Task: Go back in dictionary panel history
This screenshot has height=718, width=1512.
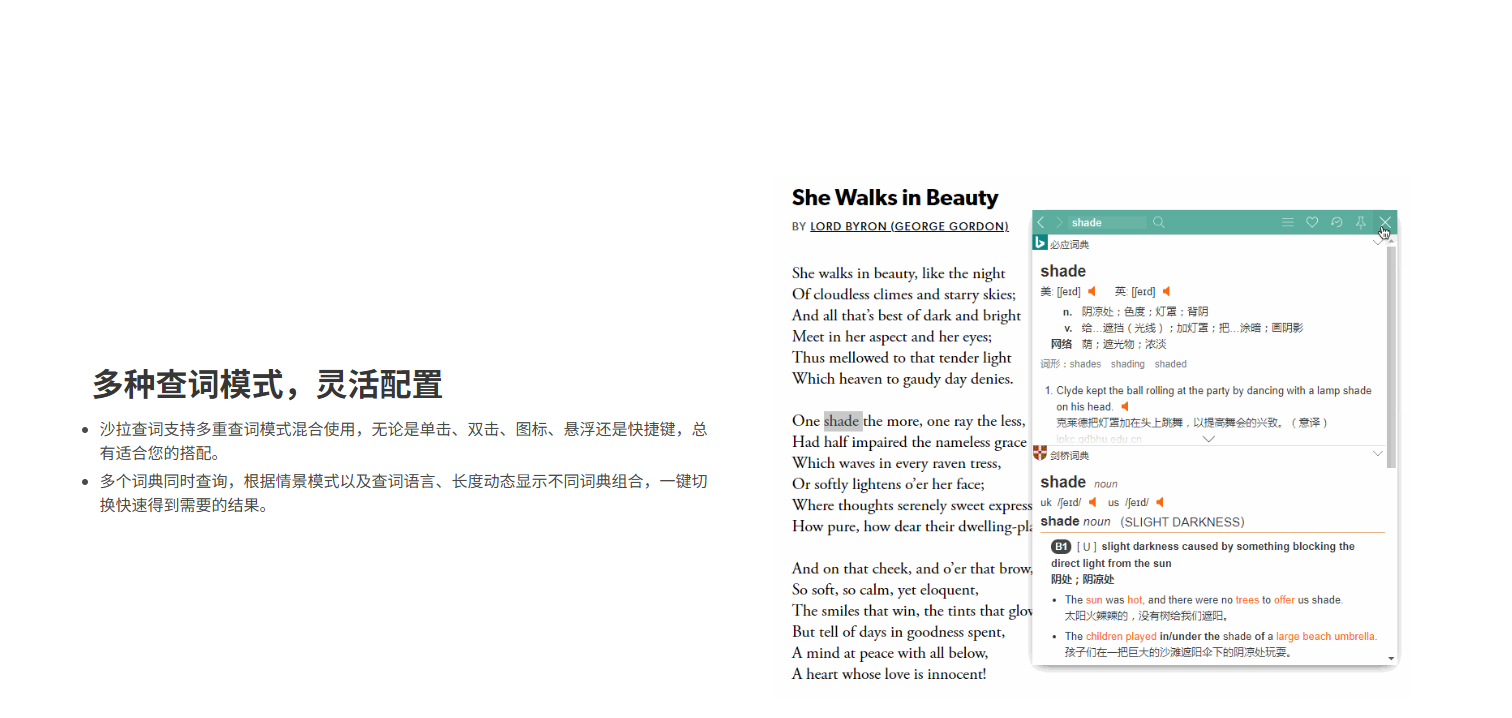Action: point(1041,222)
